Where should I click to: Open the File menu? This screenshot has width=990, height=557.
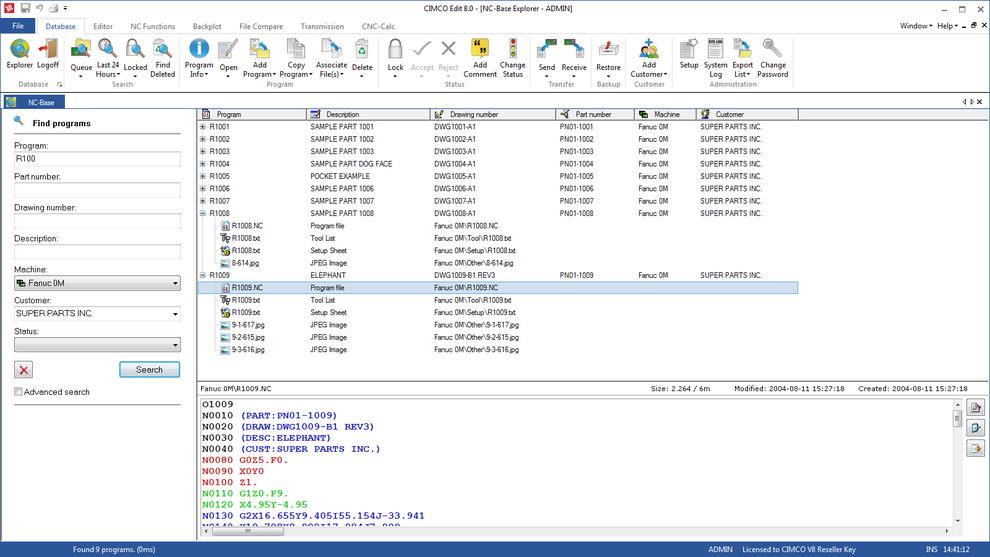click(18, 26)
